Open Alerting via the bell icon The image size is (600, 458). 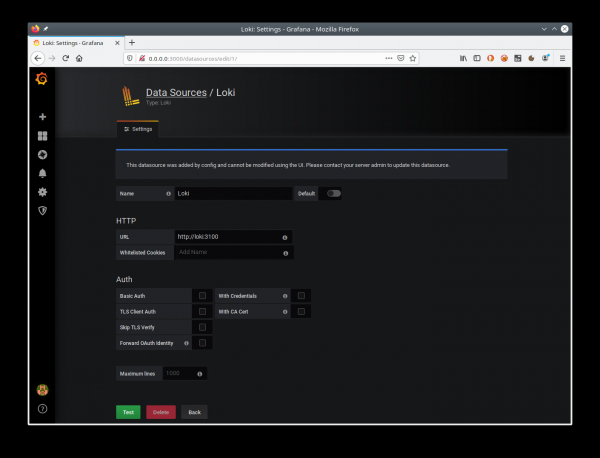(42, 173)
